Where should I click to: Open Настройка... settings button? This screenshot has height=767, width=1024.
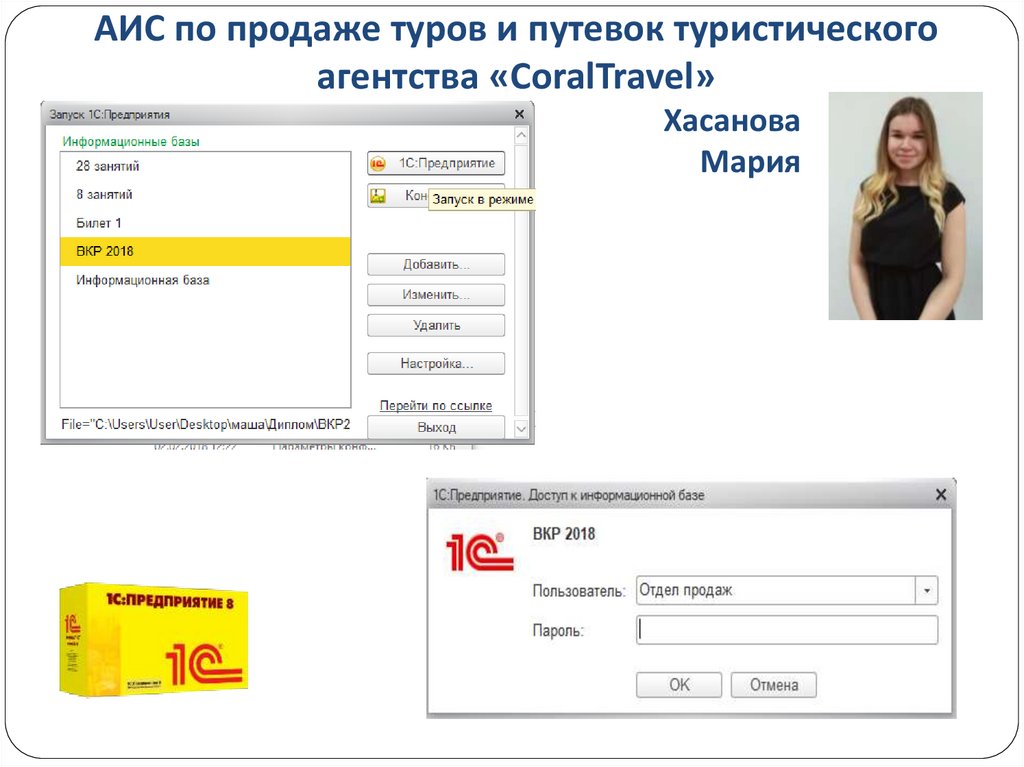(436, 363)
